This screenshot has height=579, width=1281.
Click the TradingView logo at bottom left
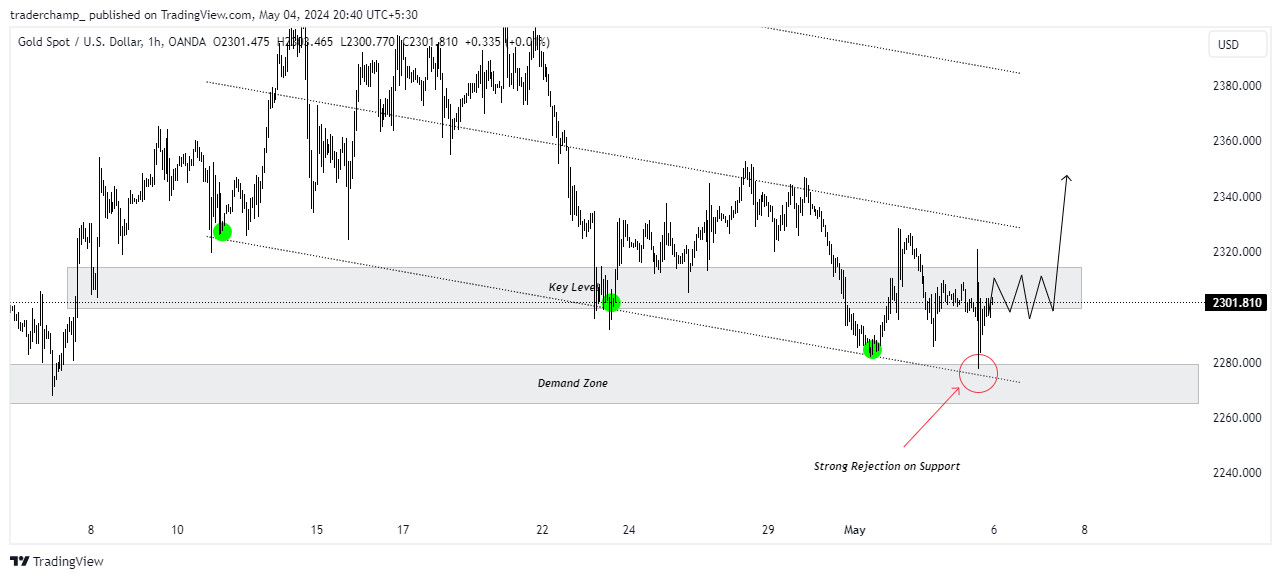pos(57,562)
